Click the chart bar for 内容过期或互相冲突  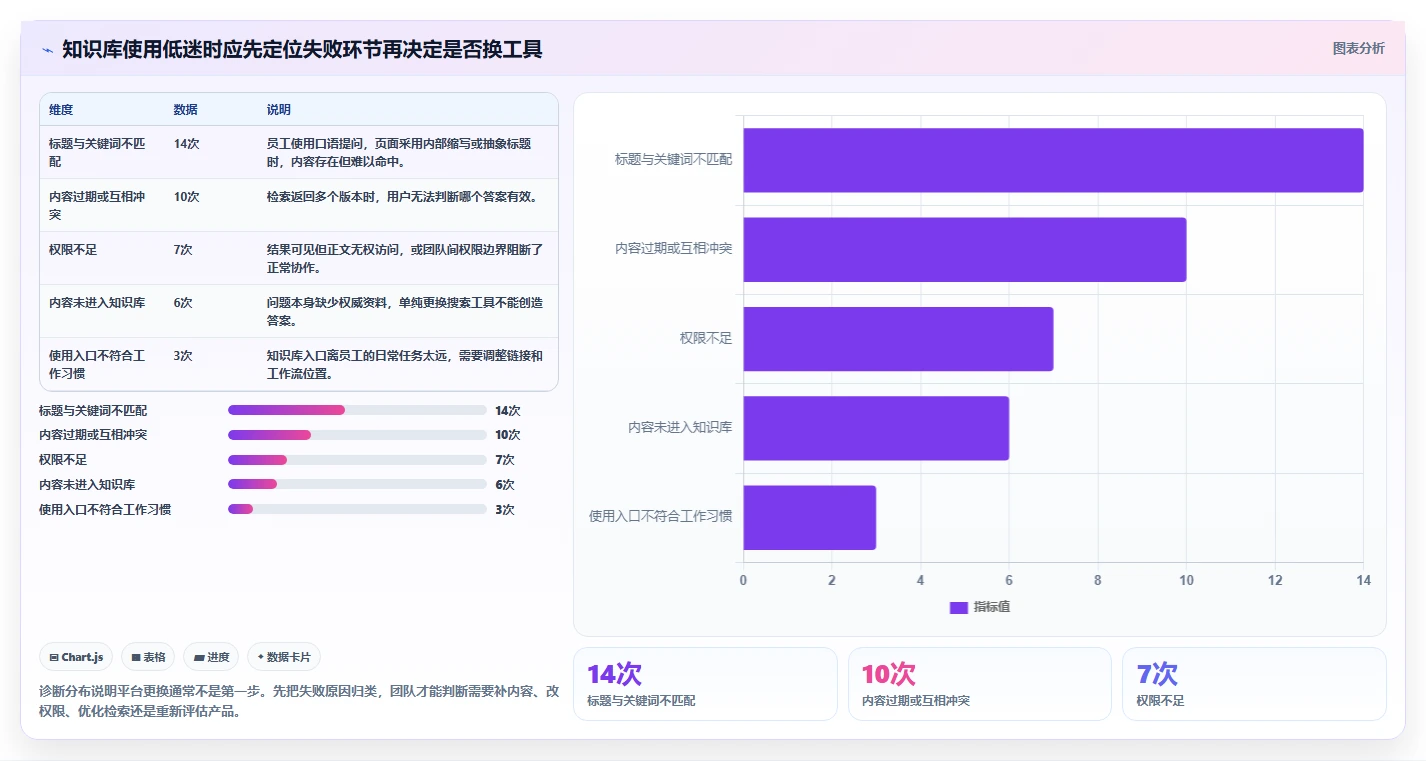965,249
